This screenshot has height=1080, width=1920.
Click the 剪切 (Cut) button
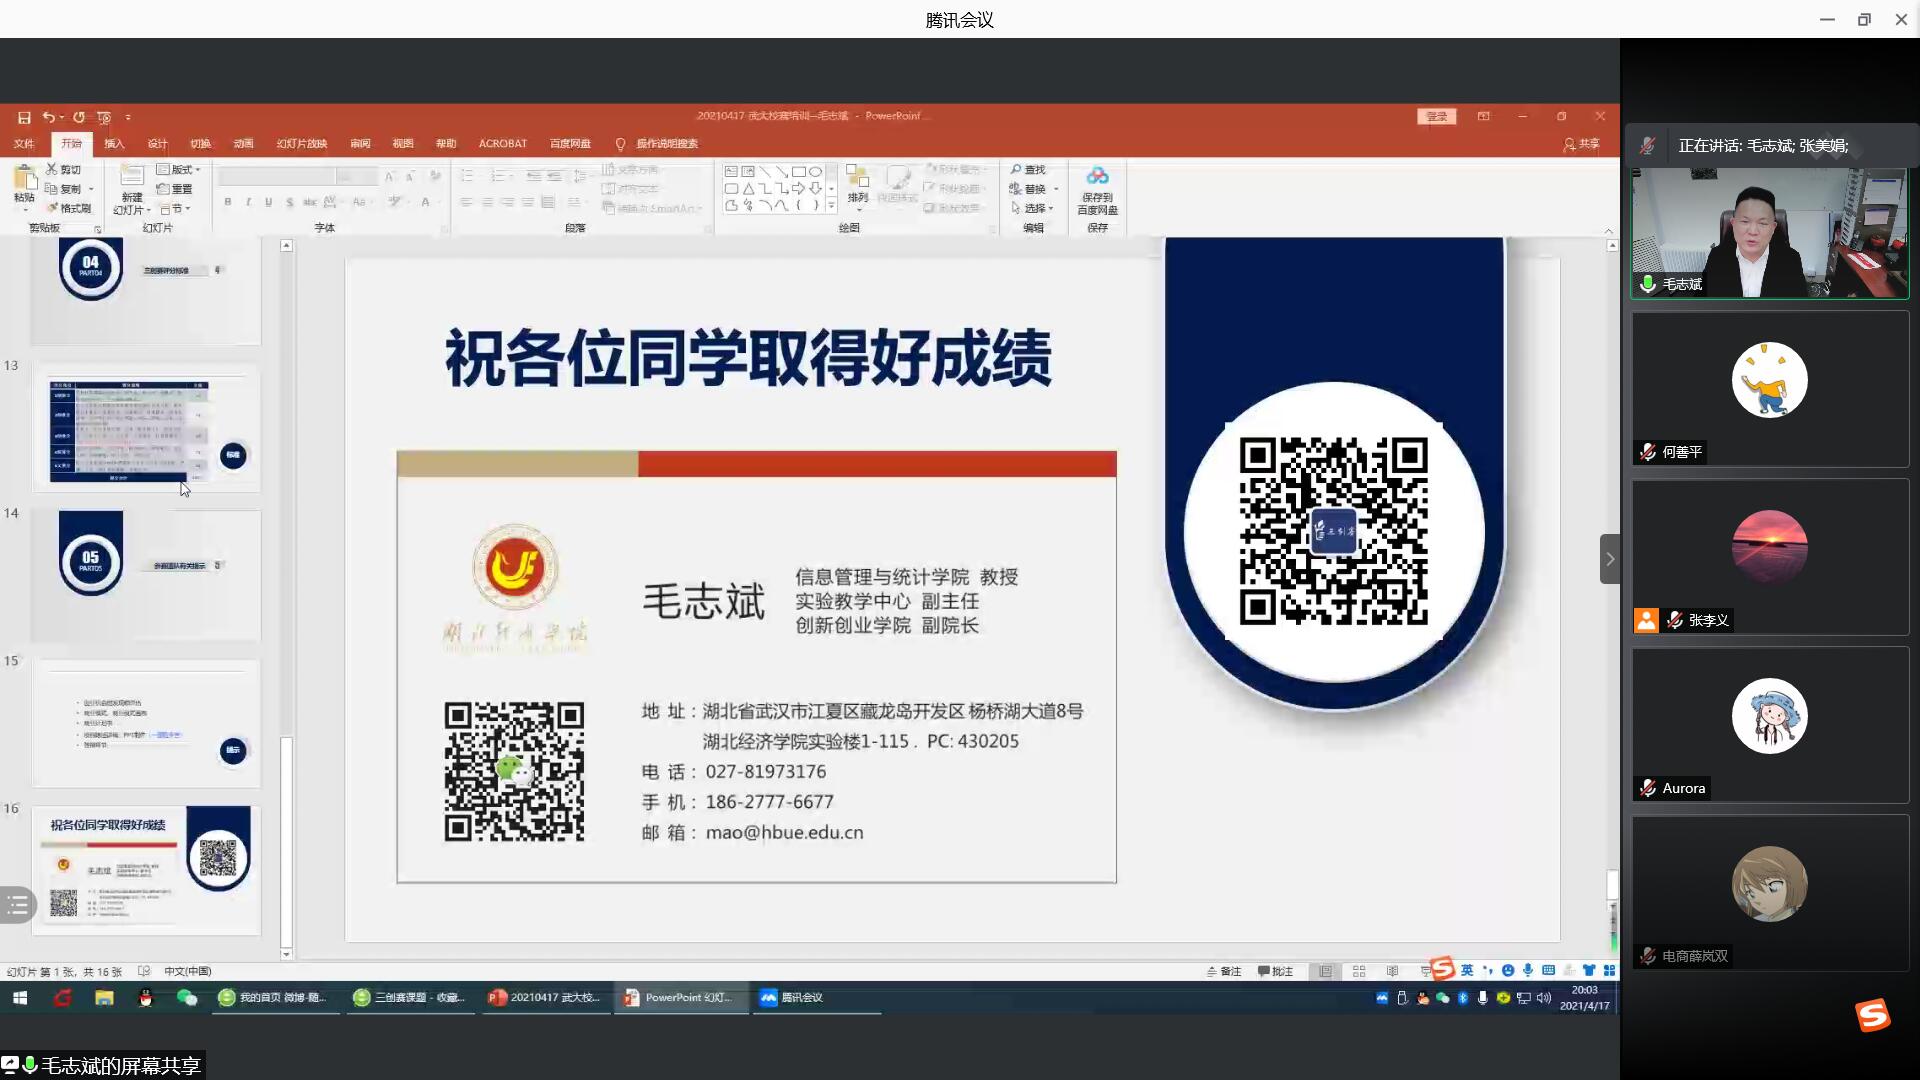point(64,170)
